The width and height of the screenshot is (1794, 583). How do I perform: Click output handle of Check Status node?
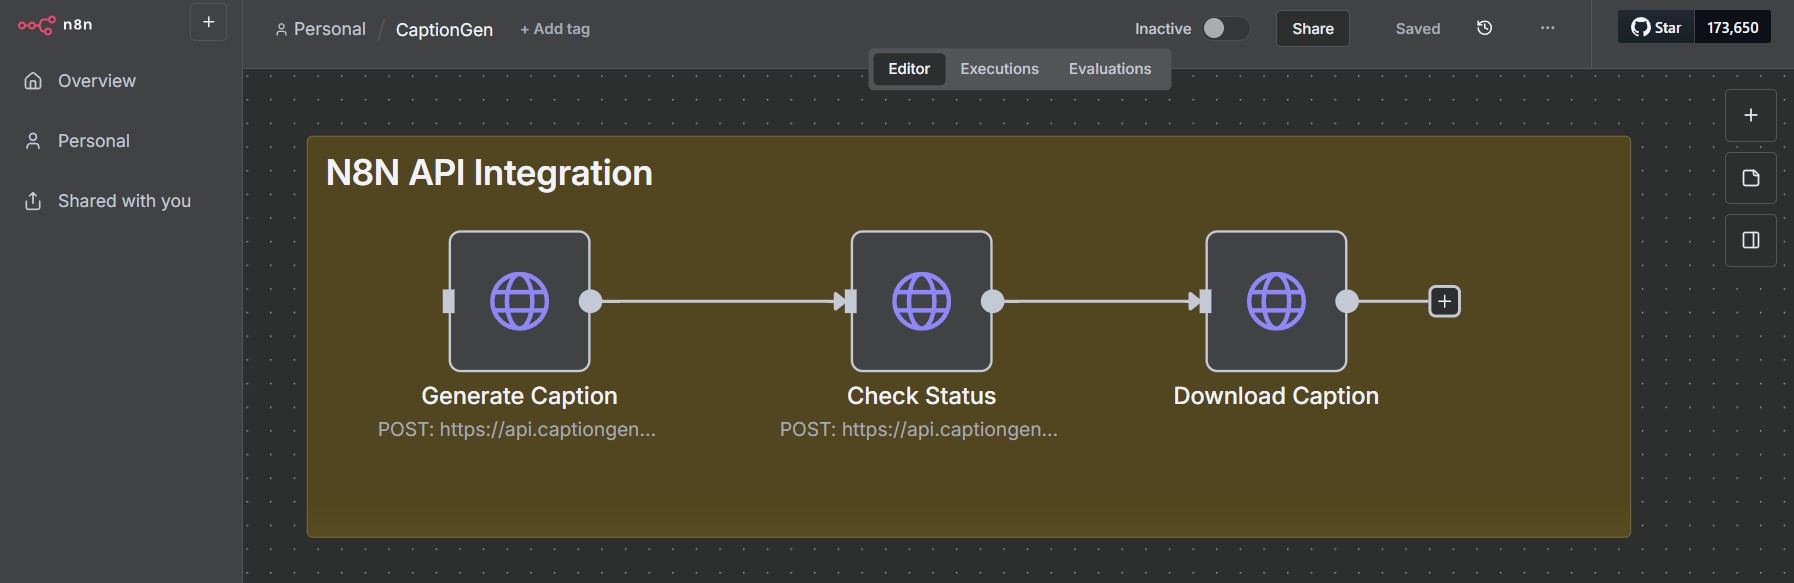(993, 301)
